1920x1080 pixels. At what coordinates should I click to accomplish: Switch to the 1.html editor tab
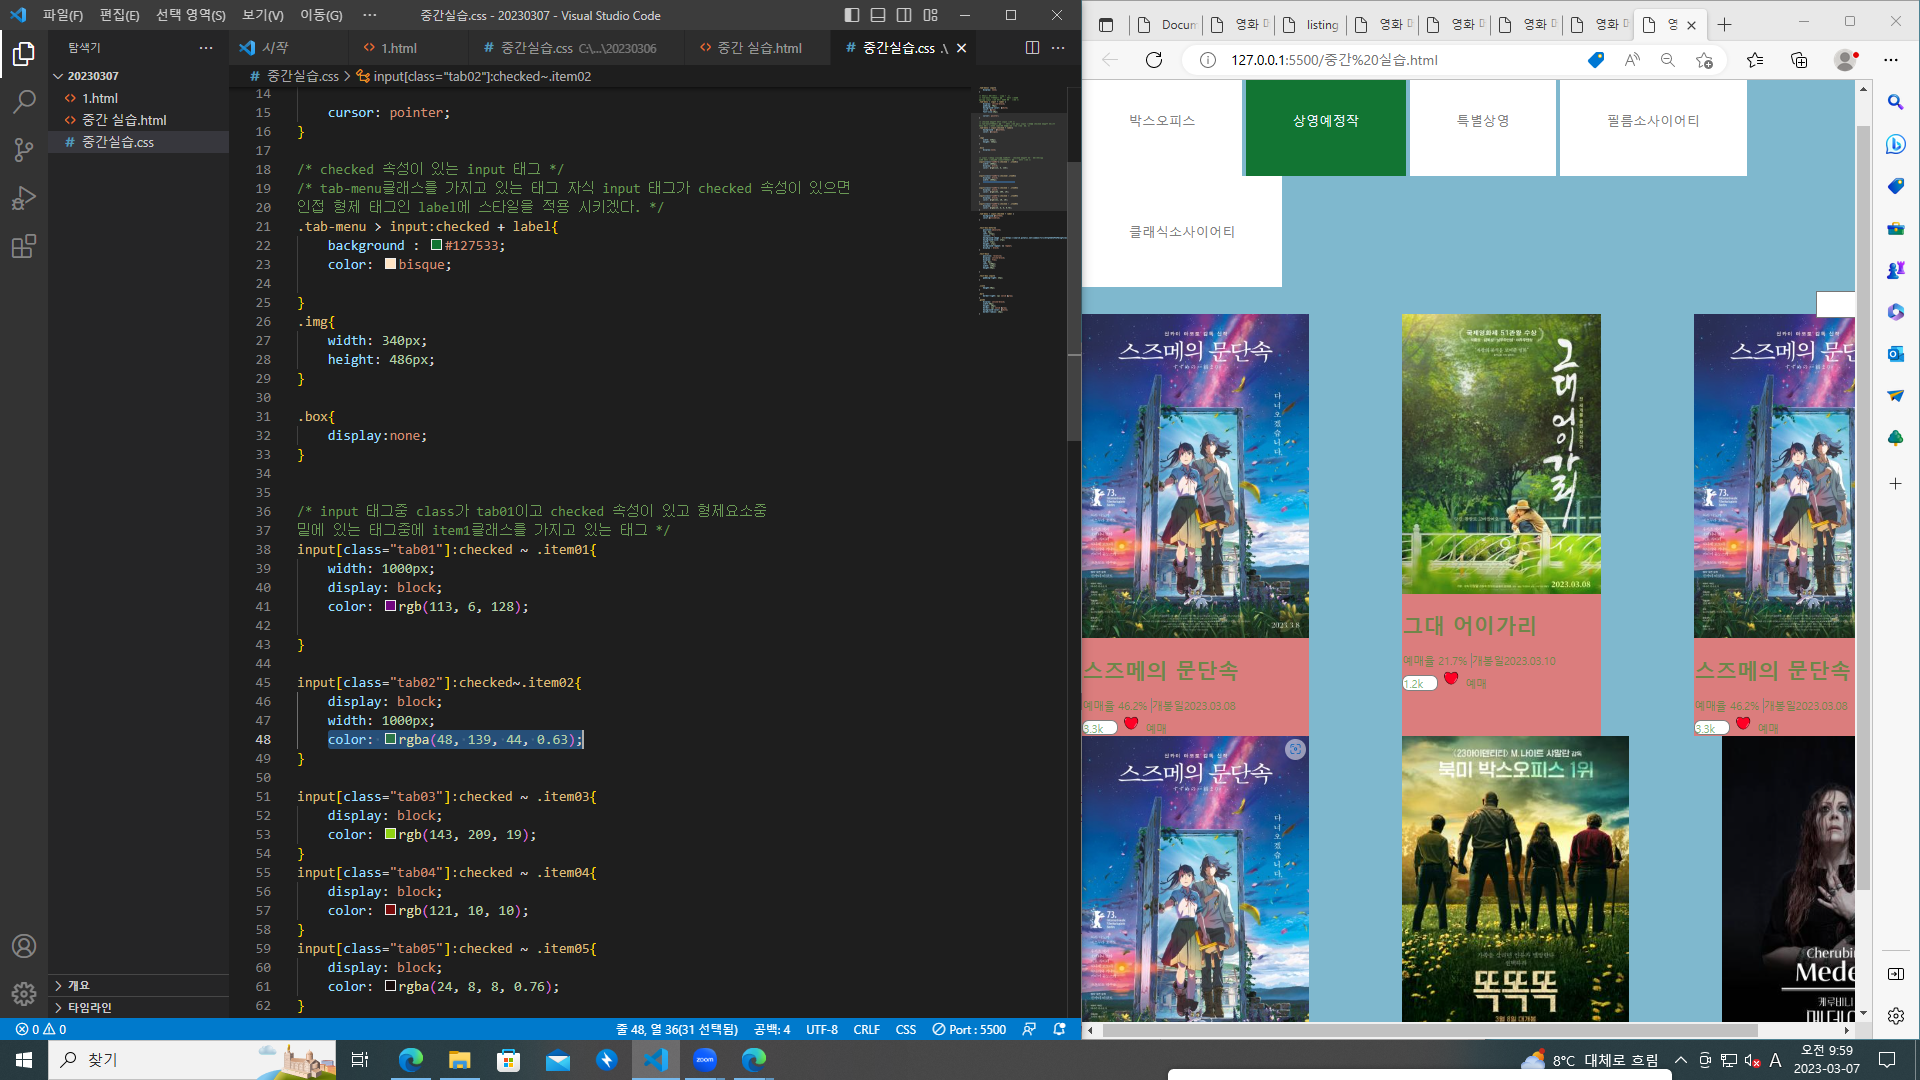pos(399,47)
